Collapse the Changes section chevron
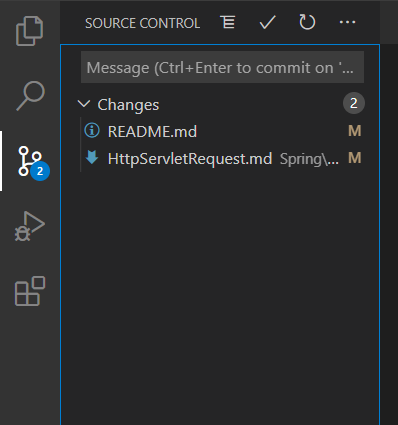 [84, 104]
